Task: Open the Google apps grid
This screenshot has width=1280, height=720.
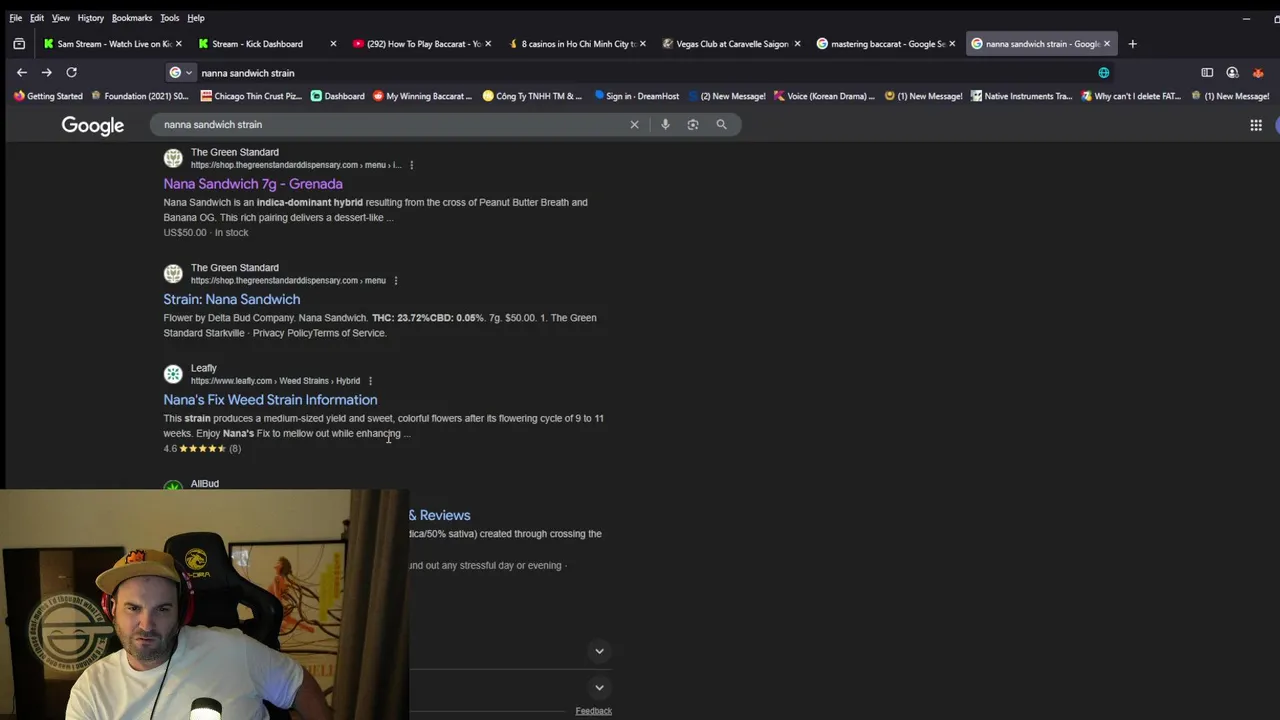Action: [1256, 125]
